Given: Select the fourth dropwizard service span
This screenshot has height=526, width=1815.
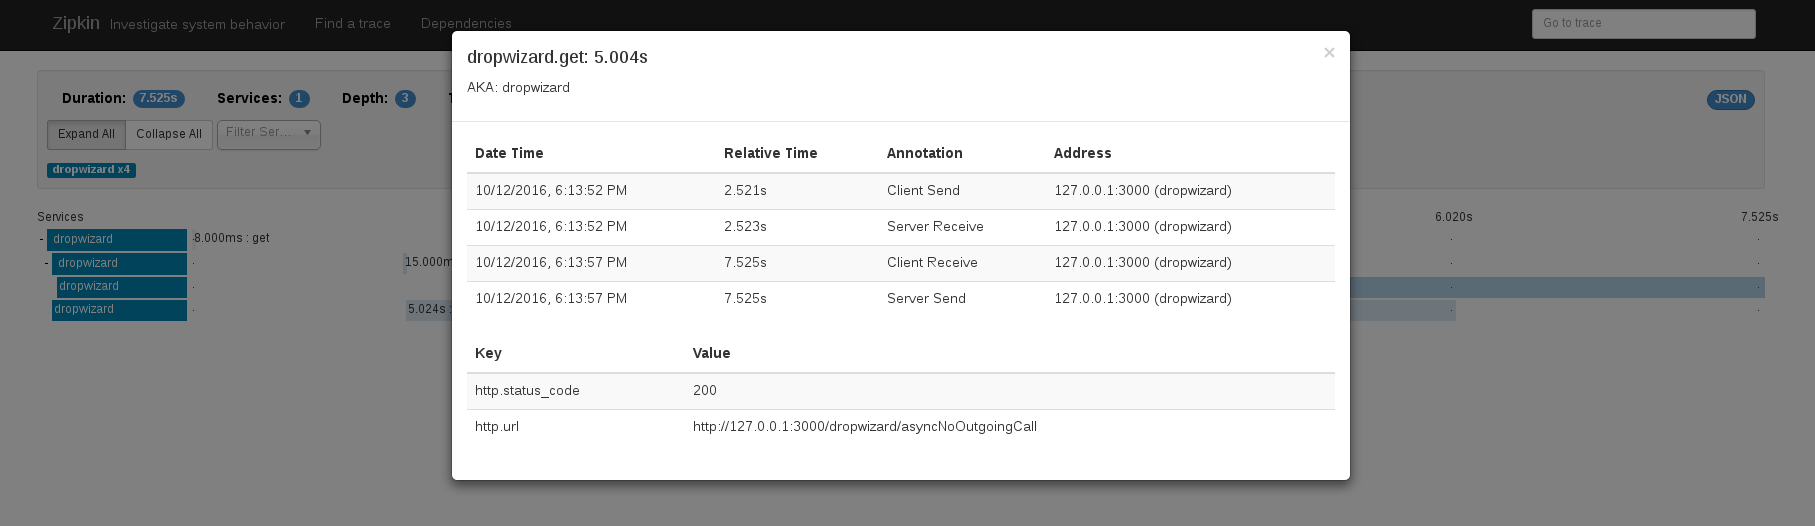Looking at the screenshot, I should coord(119,310).
